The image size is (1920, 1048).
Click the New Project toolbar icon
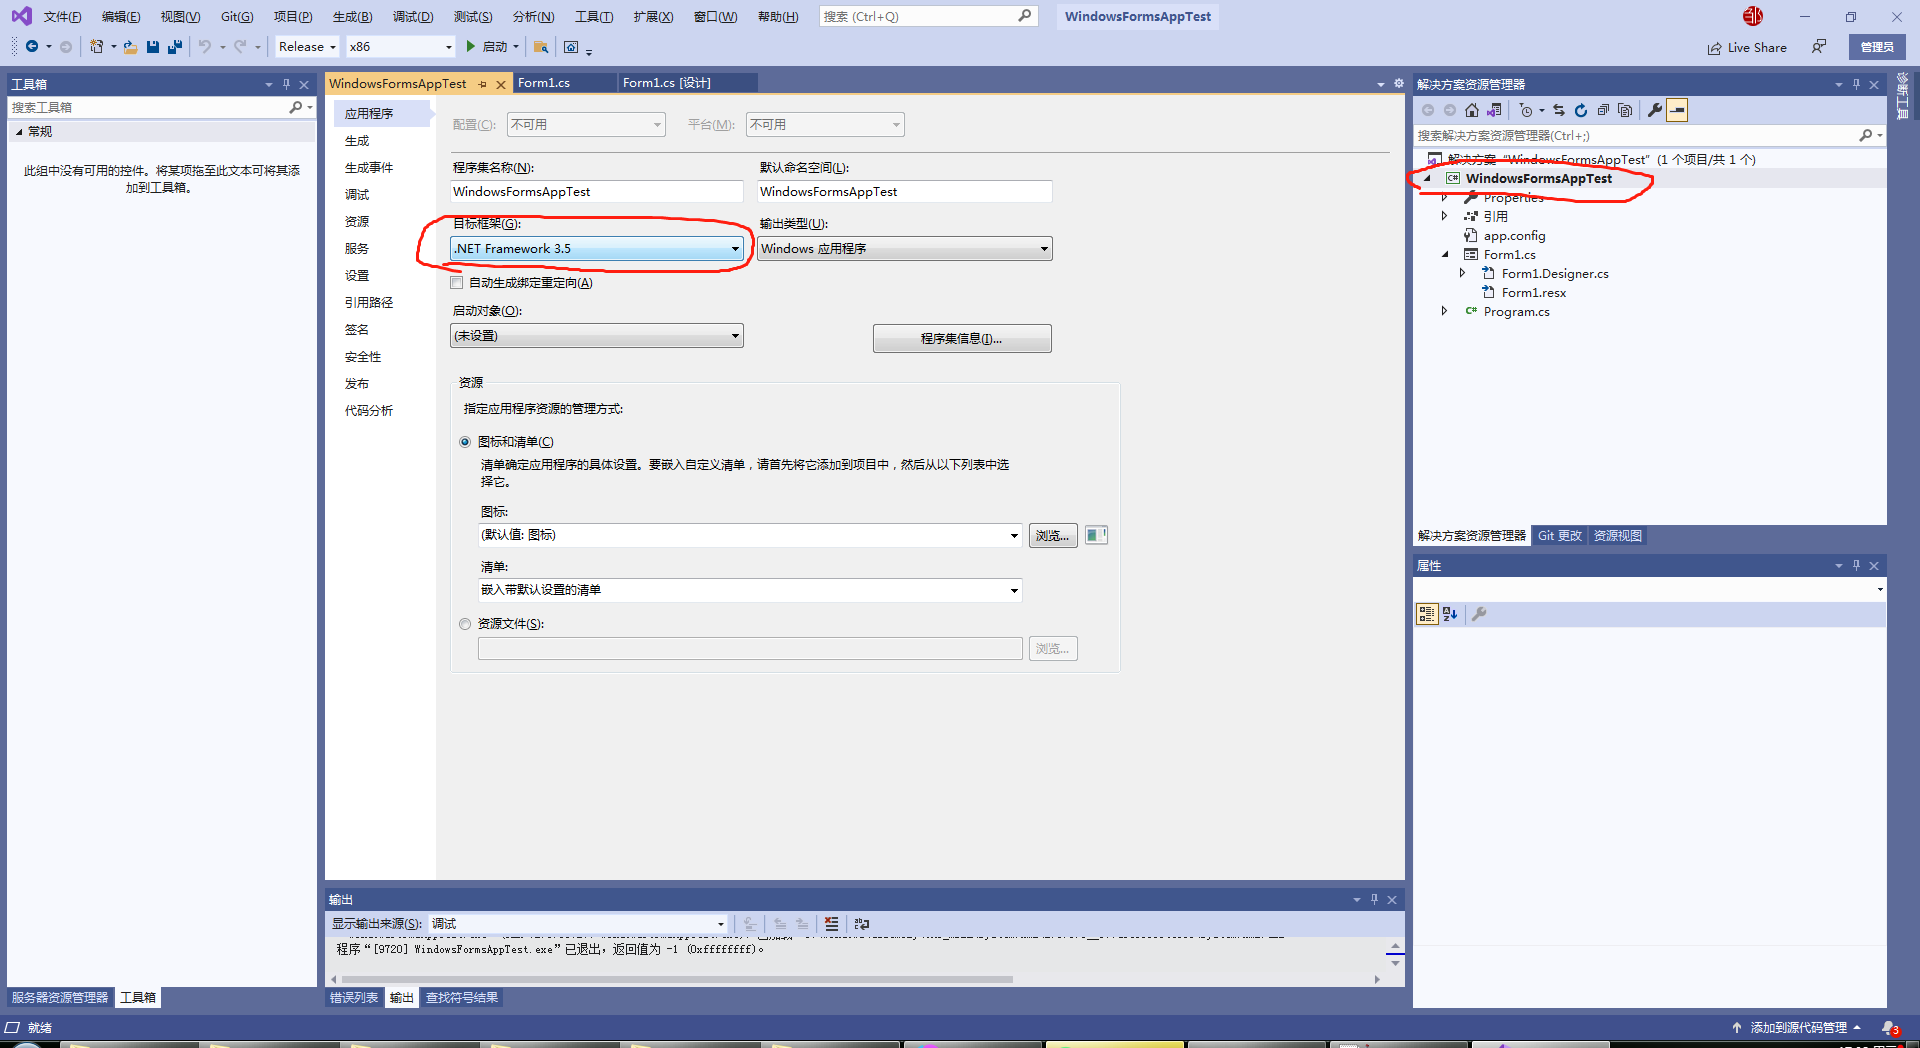pos(97,47)
